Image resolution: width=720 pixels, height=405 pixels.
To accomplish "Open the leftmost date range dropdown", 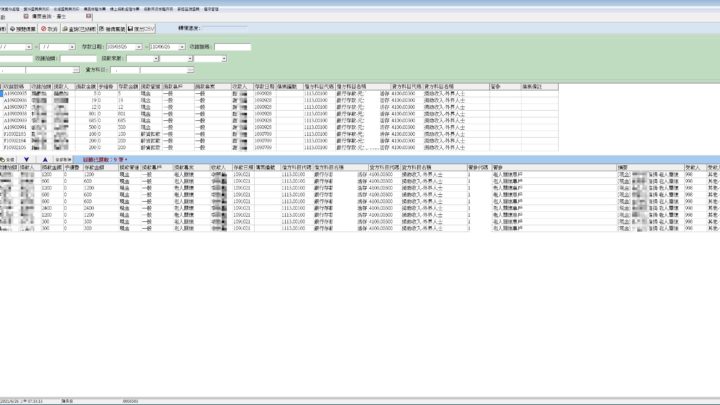I will pos(30,46).
